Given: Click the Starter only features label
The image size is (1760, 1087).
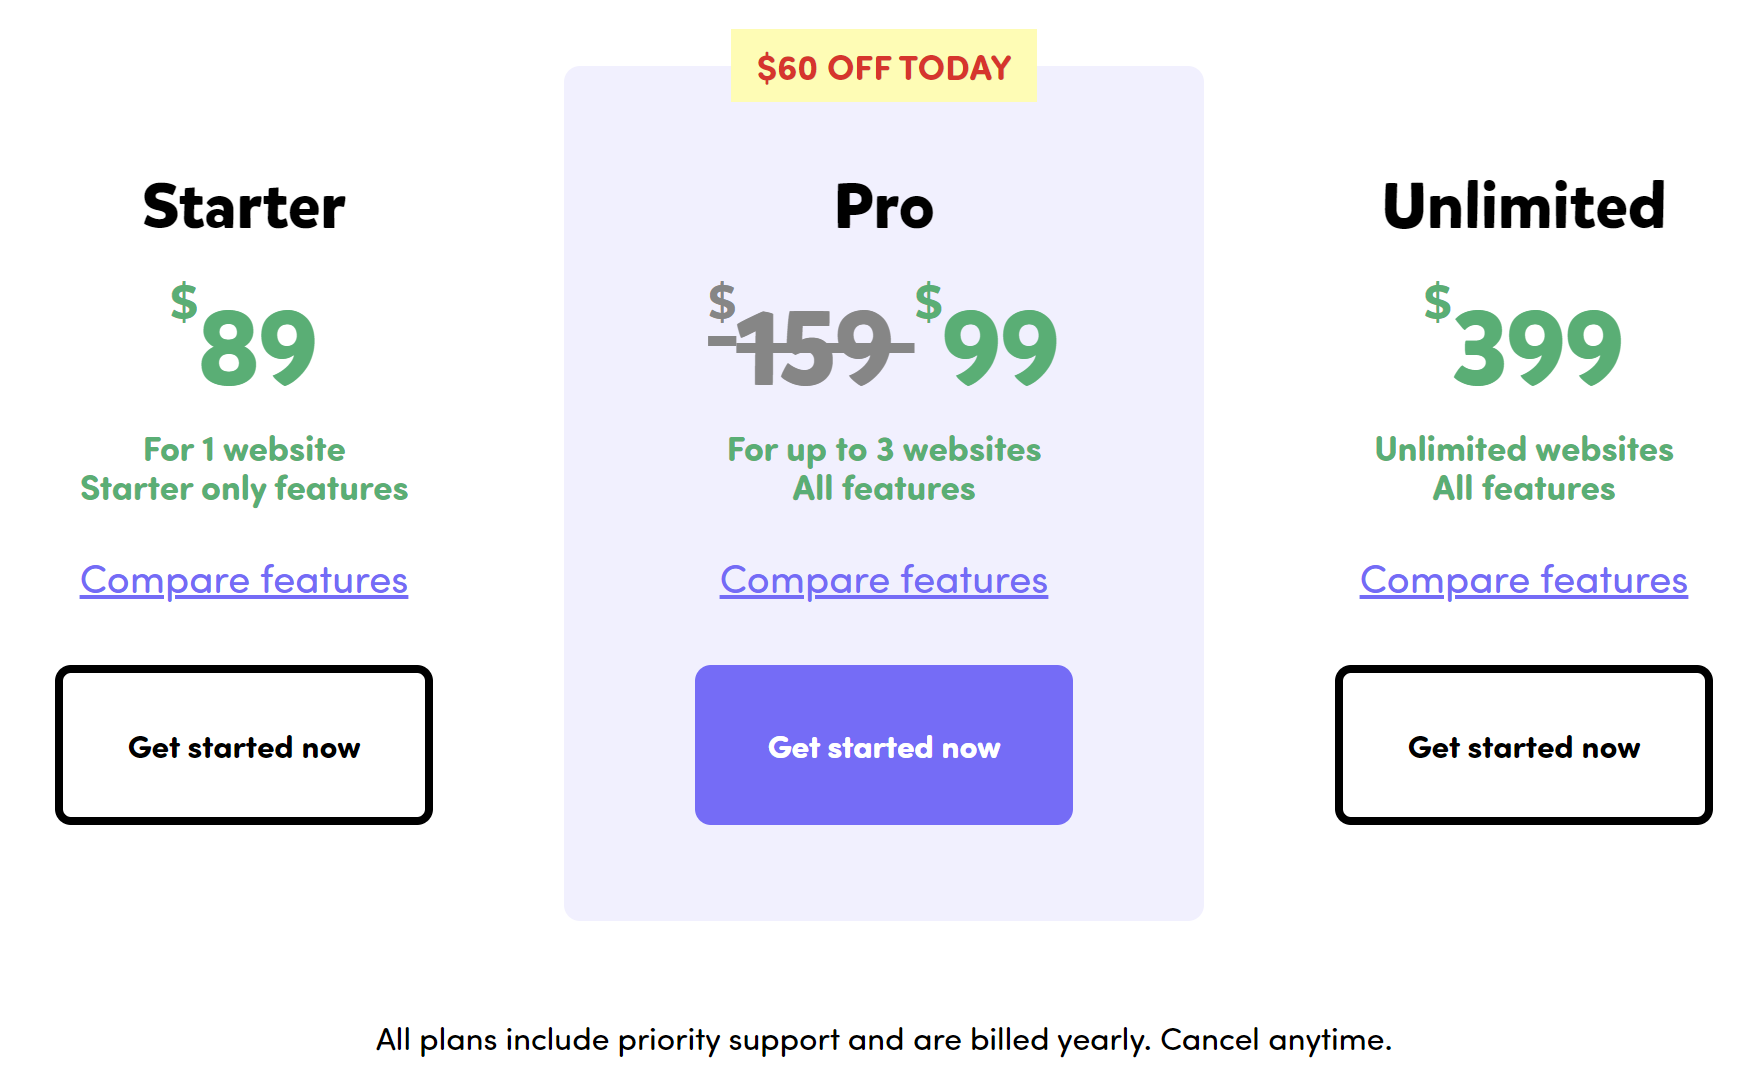Looking at the screenshot, I should (243, 489).
